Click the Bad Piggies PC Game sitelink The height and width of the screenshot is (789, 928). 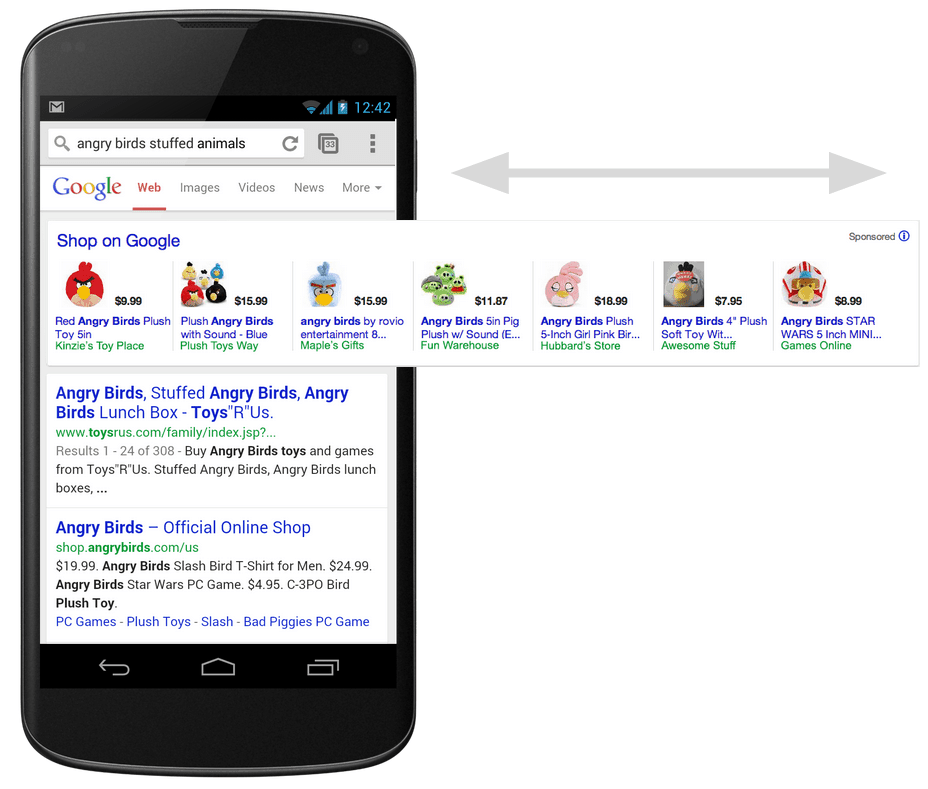point(307,621)
